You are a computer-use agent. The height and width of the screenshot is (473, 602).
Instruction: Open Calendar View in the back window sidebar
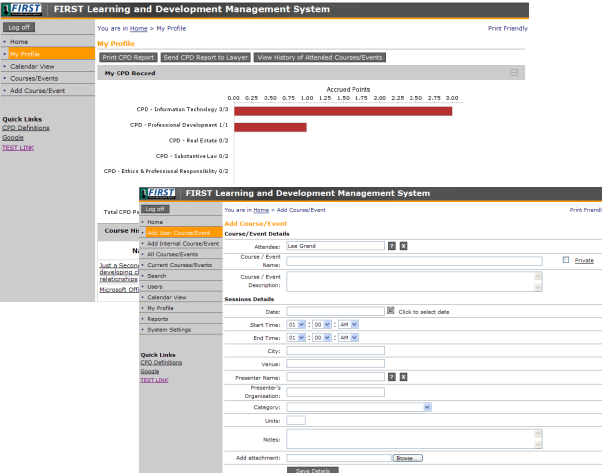click(32, 66)
